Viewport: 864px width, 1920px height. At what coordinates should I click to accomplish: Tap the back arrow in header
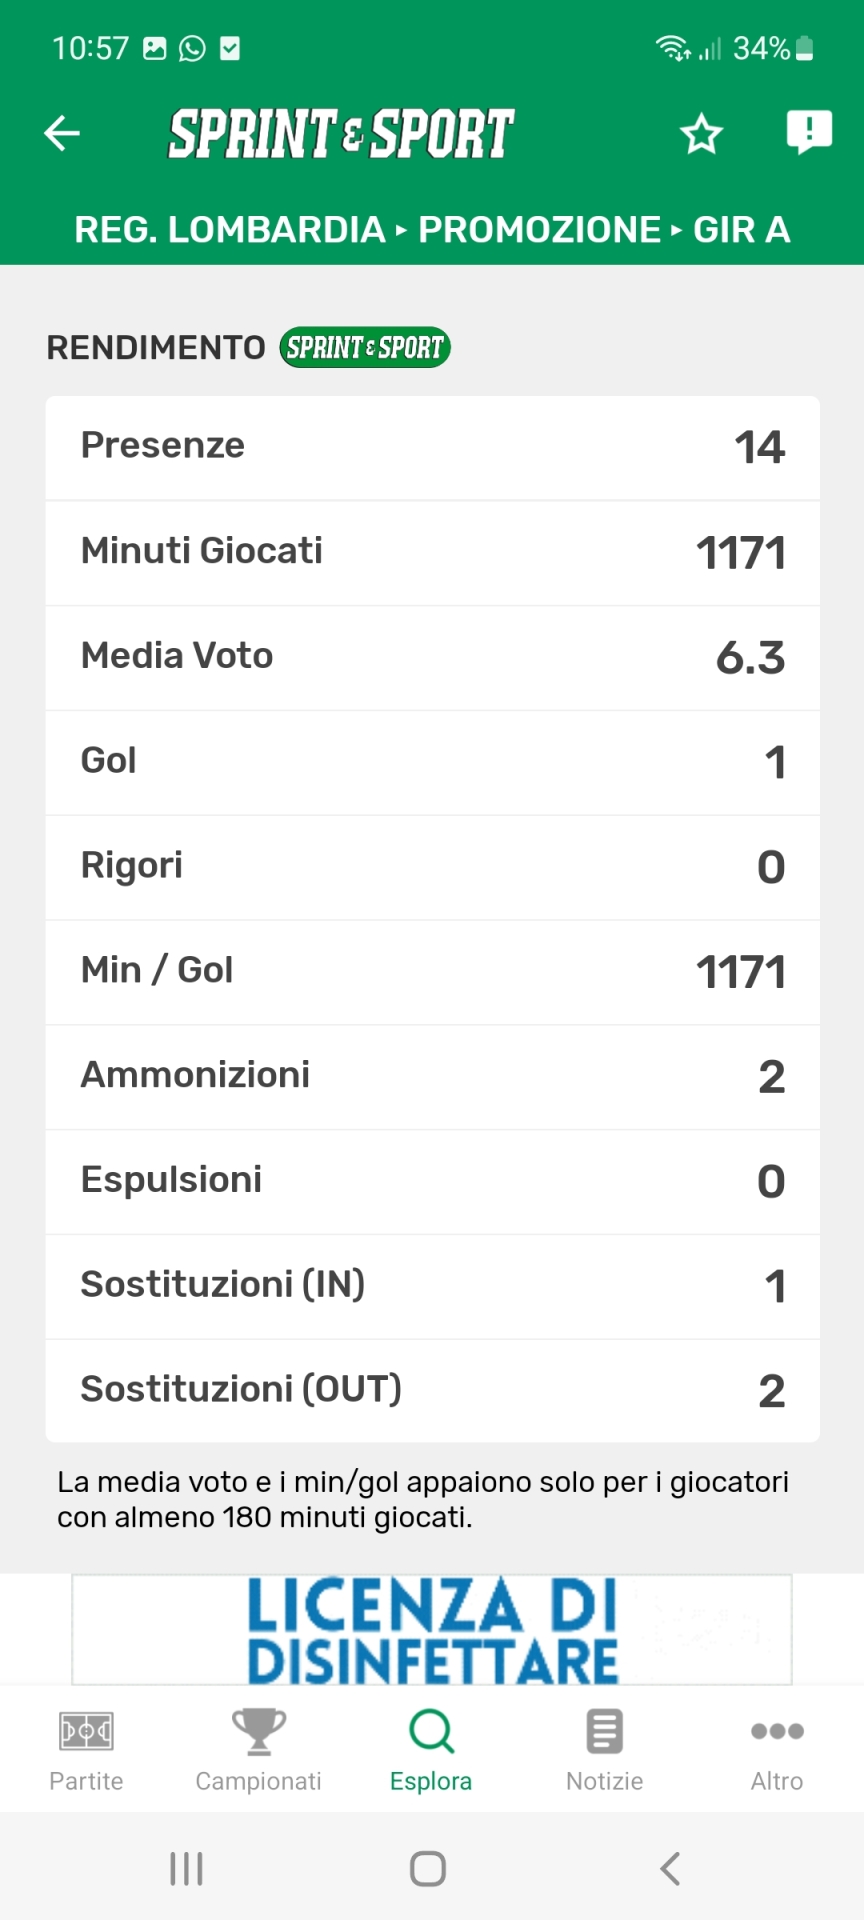62,133
